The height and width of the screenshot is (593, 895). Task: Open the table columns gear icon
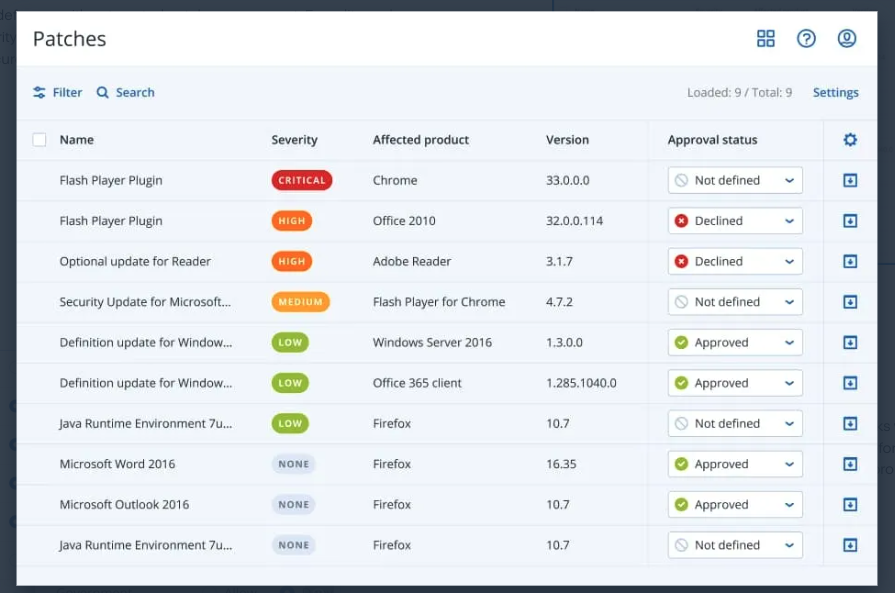coord(851,139)
